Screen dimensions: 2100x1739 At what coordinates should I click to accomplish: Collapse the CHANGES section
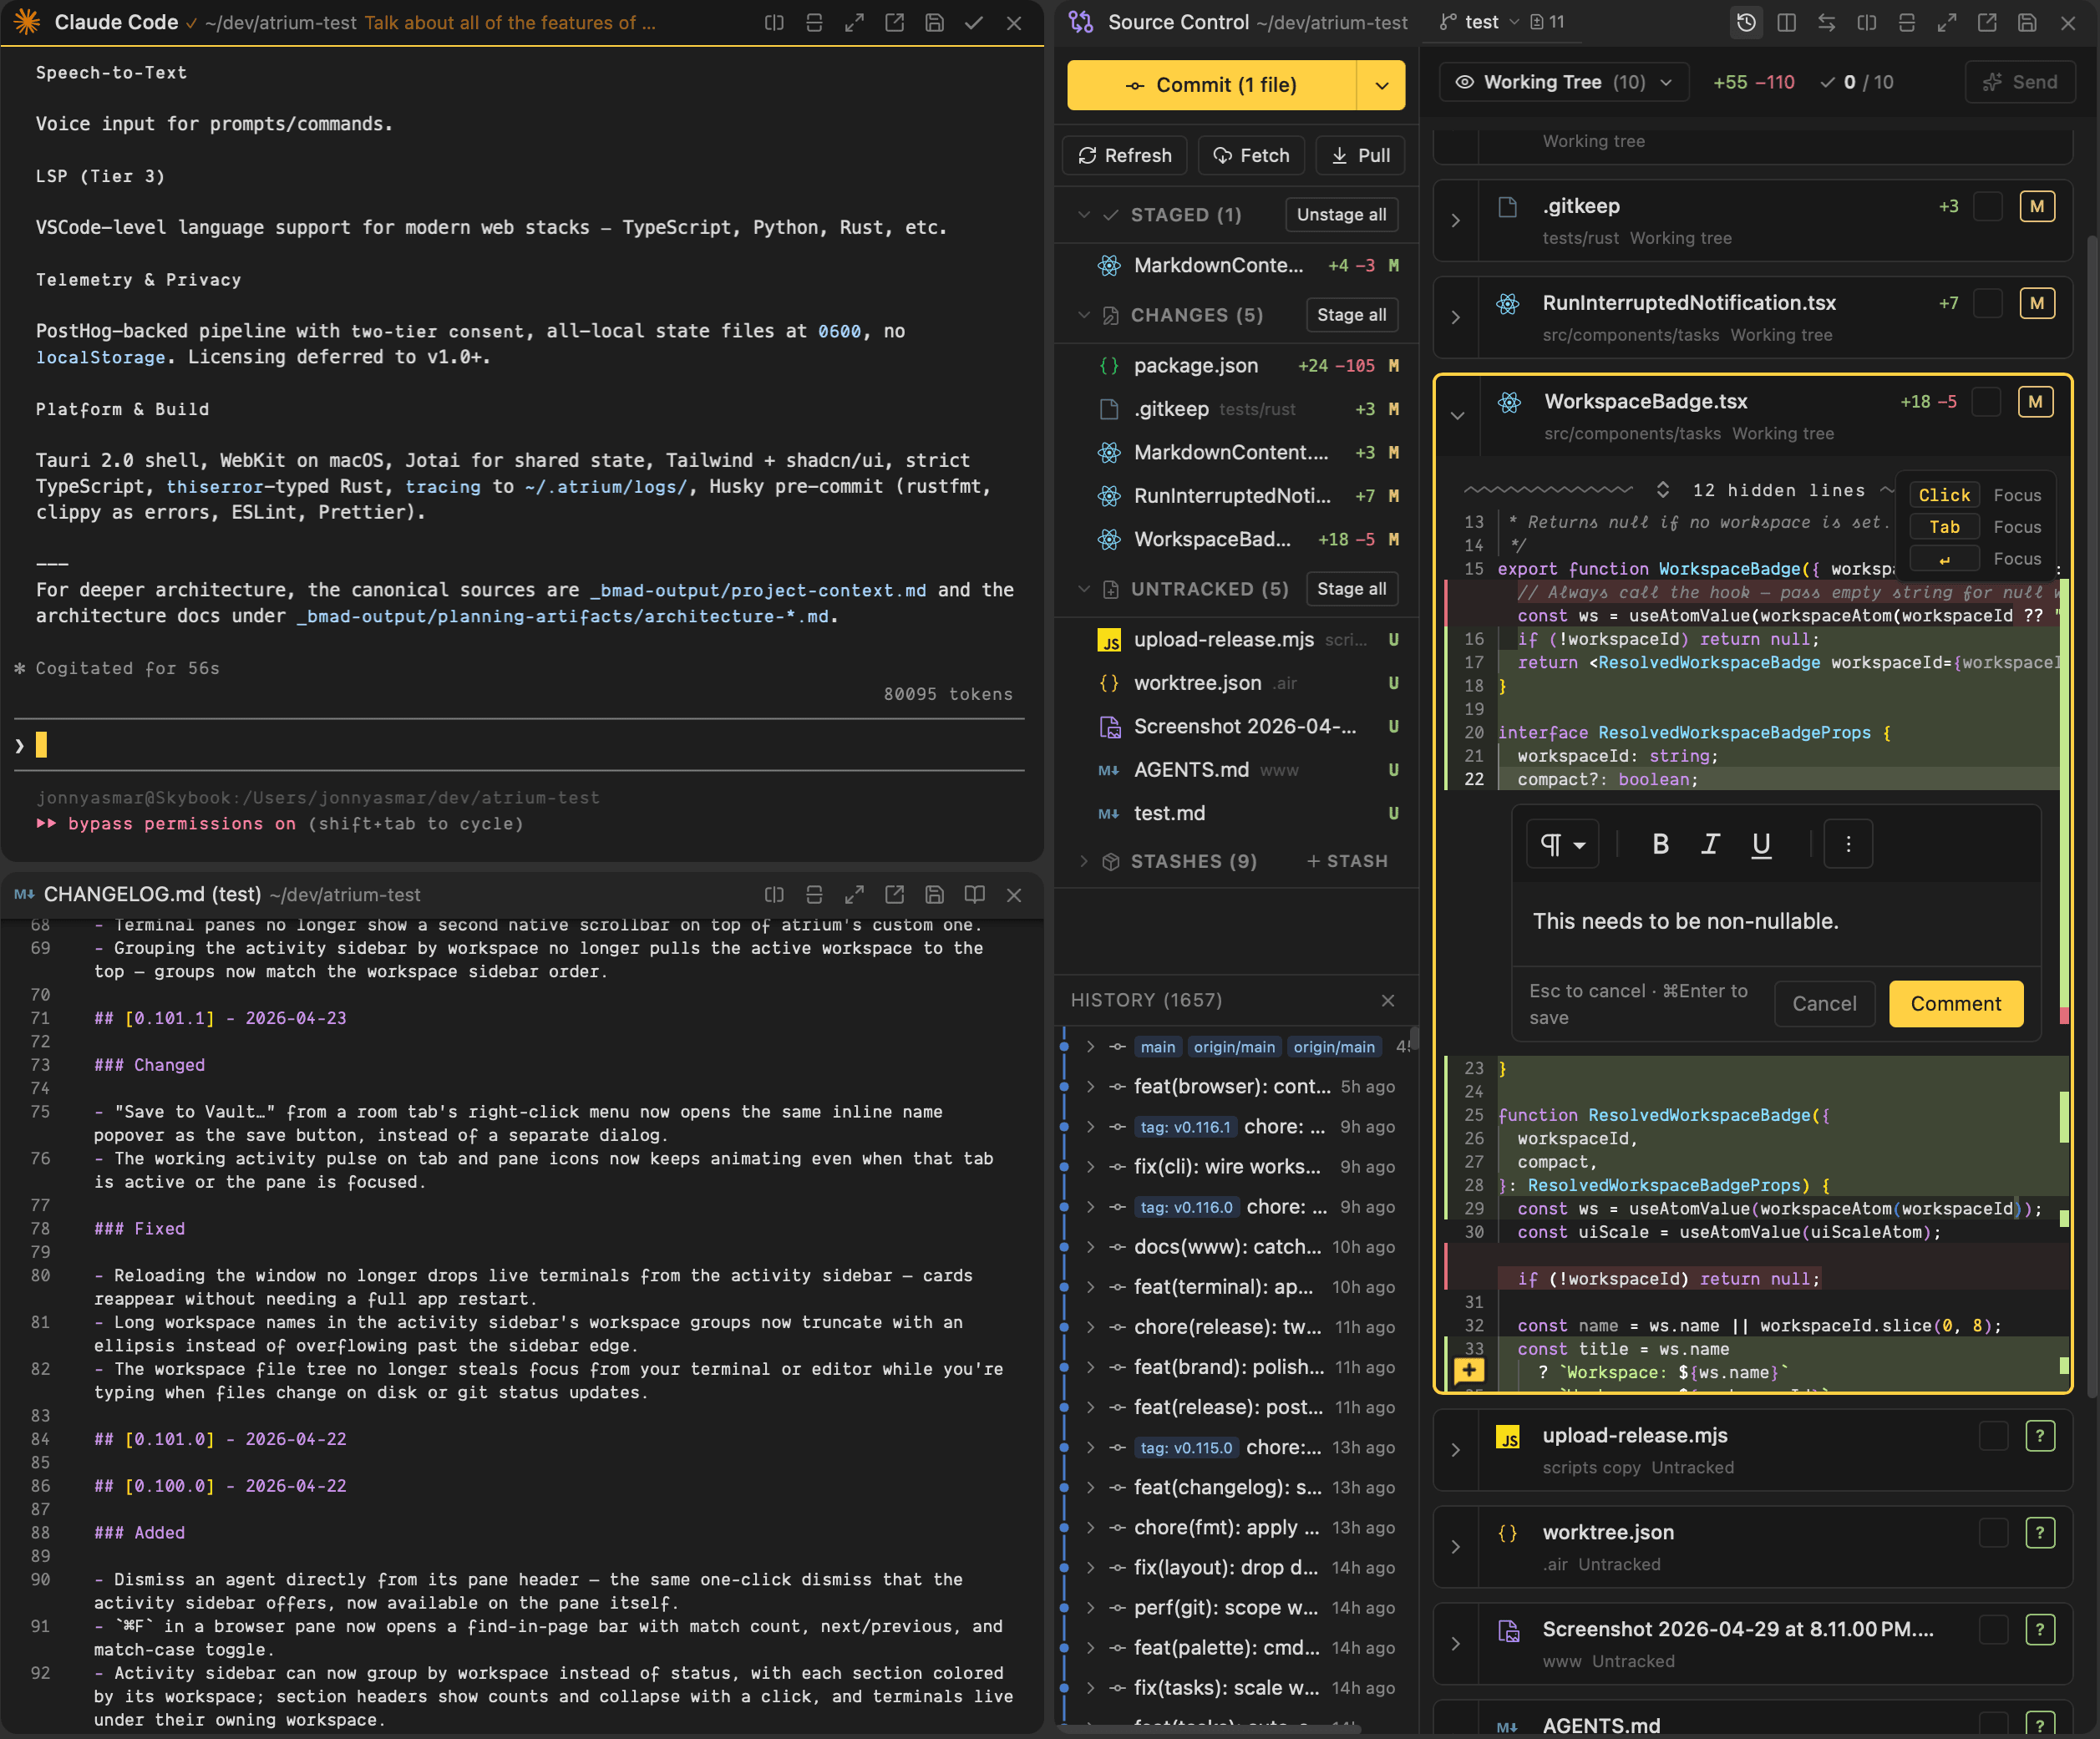[x=1084, y=315]
